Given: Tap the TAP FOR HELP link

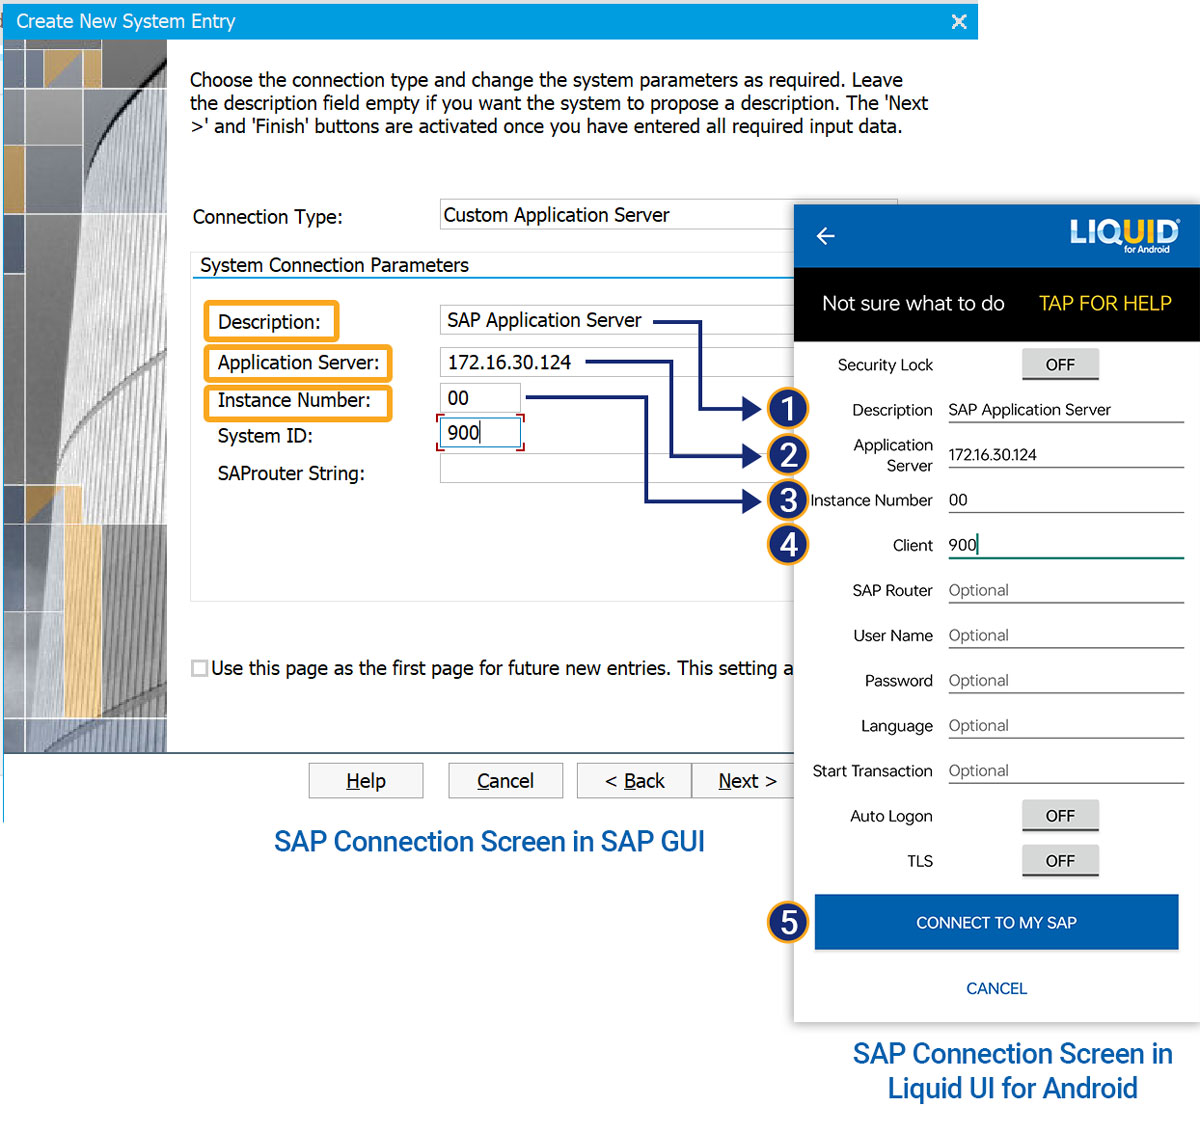Looking at the screenshot, I should 1104,304.
